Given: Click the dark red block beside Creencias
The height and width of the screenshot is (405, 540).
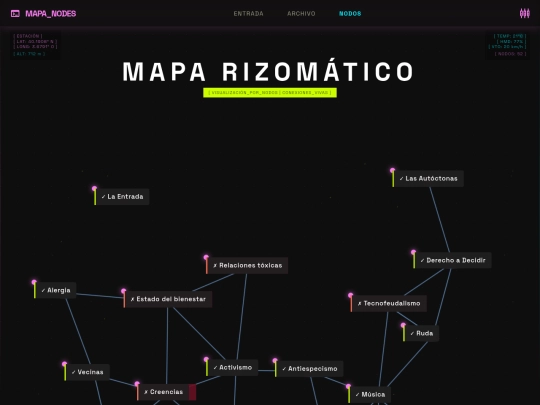Looking at the screenshot, I should click(x=193, y=392).
